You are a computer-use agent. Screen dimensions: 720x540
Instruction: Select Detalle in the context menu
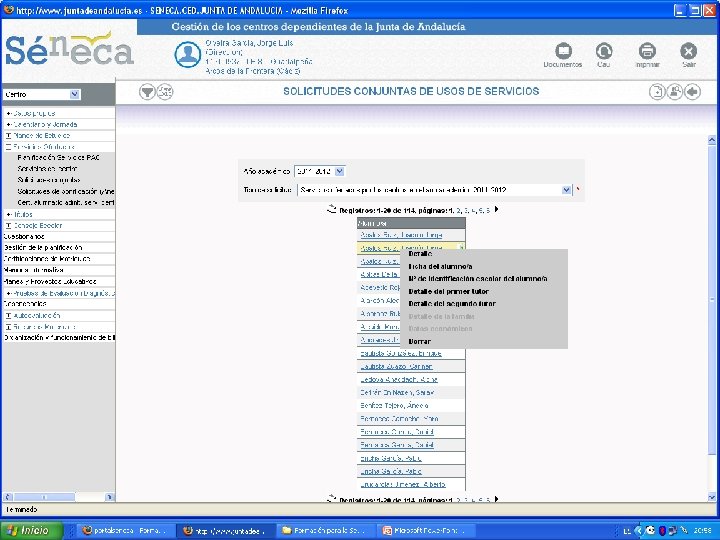pyautogui.click(x=420, y=253)
